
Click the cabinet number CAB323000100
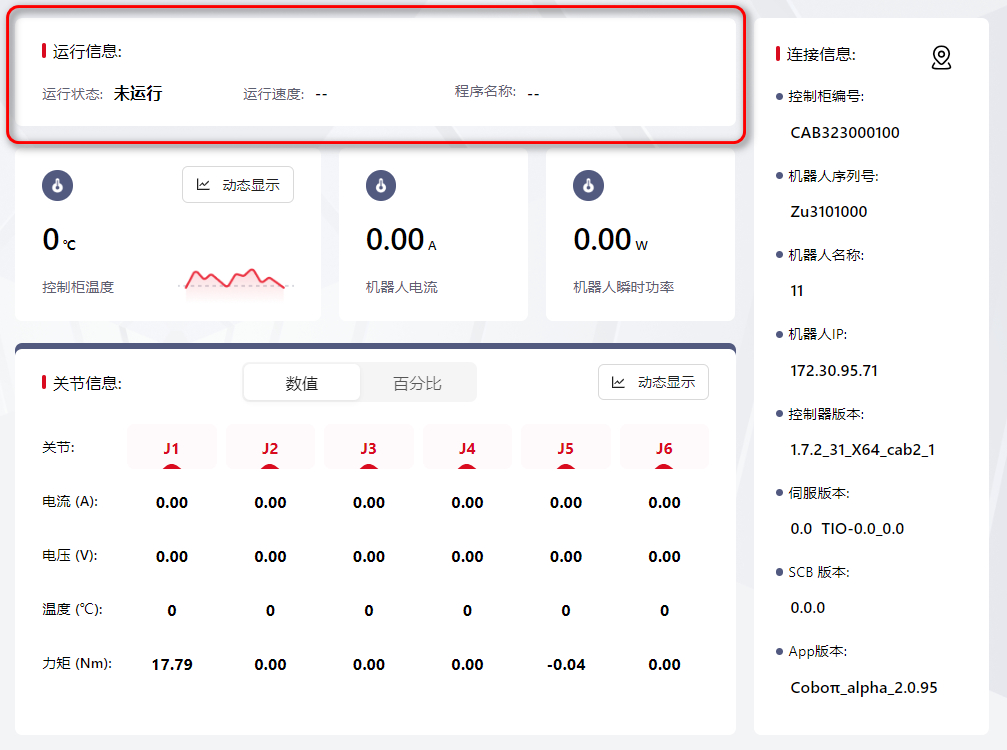pyautogui.click(x=845, y=132)
